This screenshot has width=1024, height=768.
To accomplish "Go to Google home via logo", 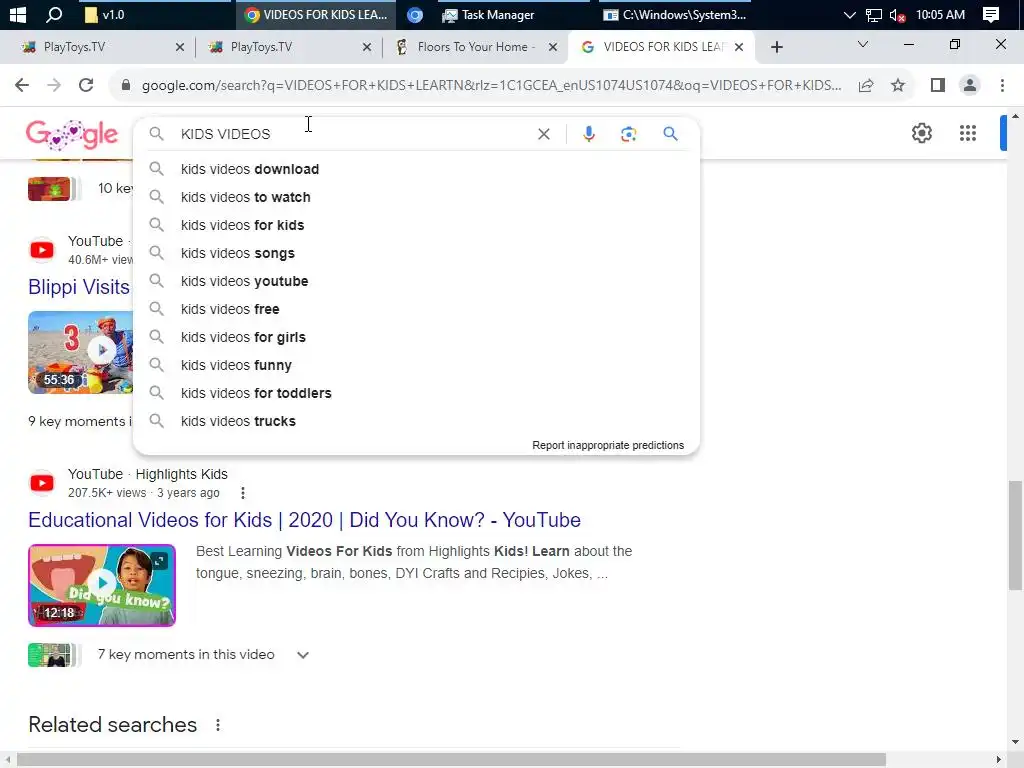I will pyautogui.click(x=72, y=135).
